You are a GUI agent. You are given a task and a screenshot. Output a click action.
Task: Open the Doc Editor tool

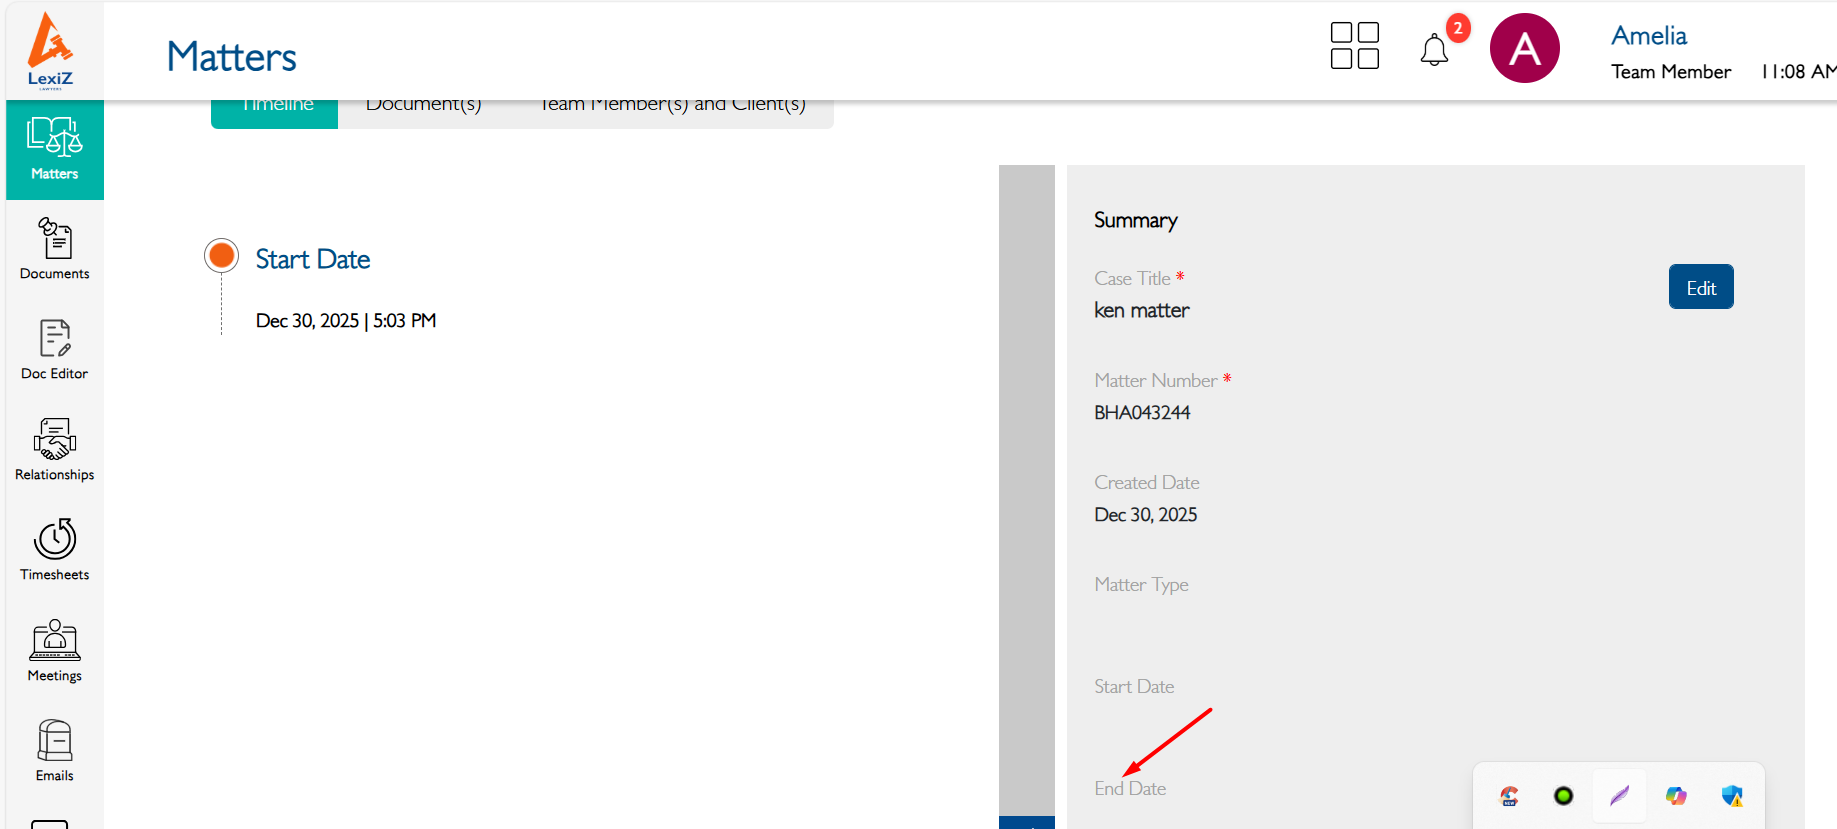pyautogui.click(x=55, y=349)
